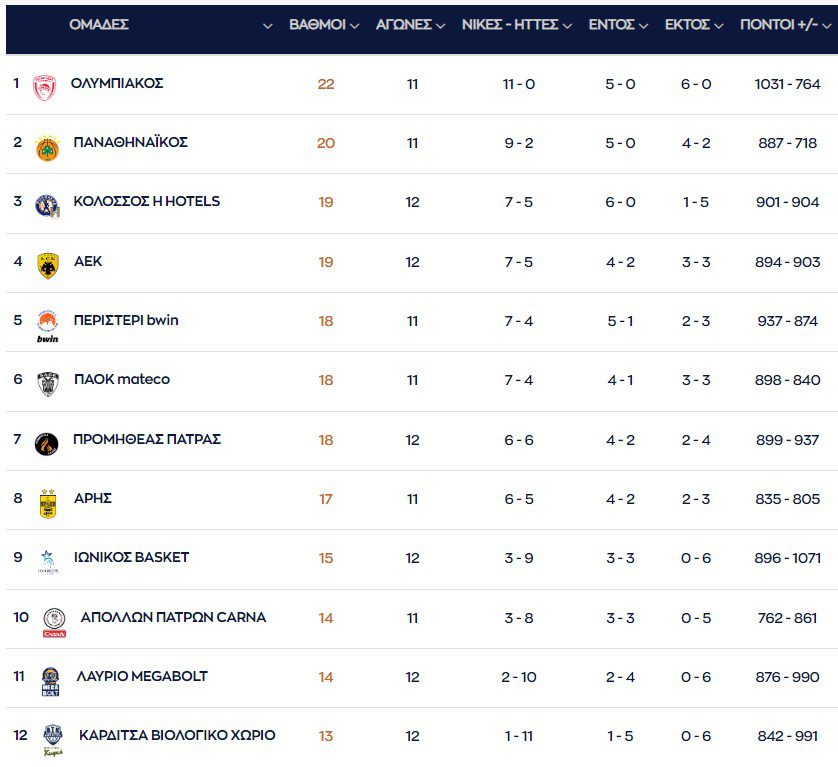The image size is (838, 767).
Task: Click the Lavrio Megabolt team logo
Action: (50, 680)
